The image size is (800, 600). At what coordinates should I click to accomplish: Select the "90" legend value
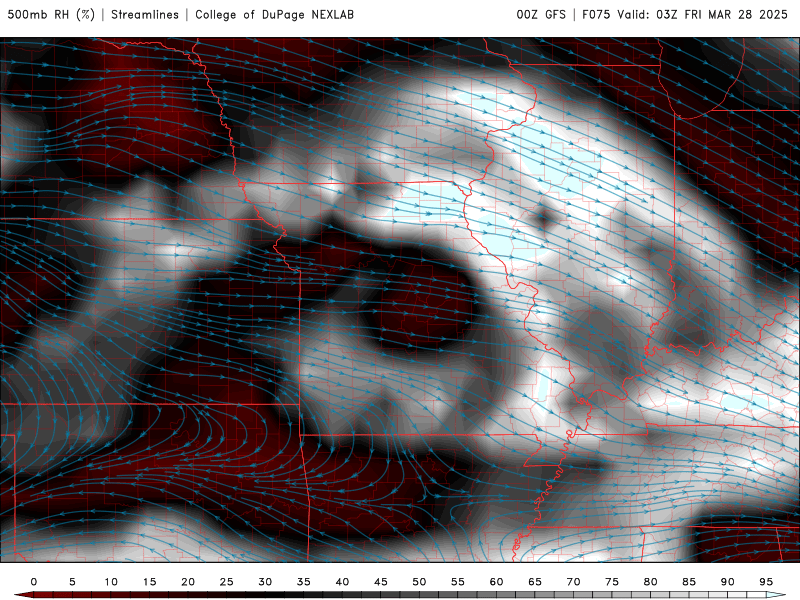[728, 582]
